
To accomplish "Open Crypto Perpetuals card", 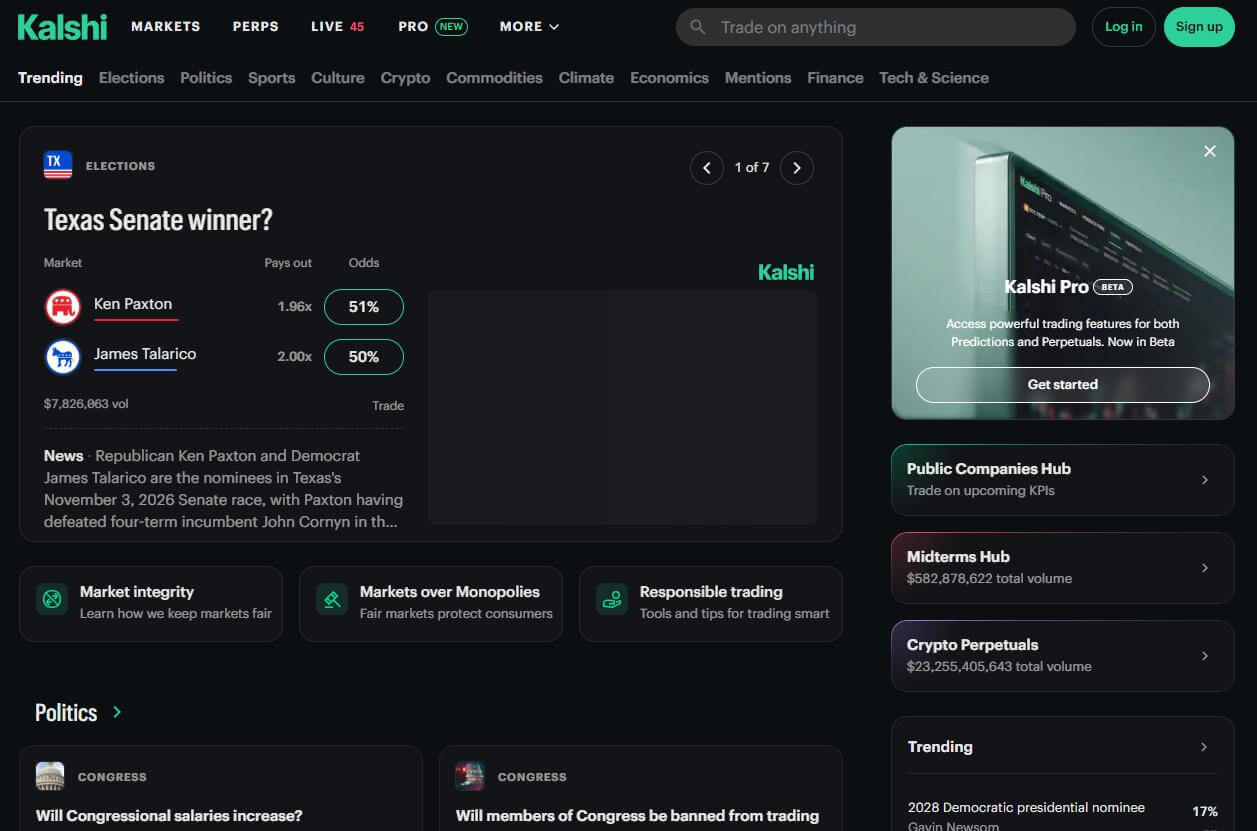I will [x=1063, y=656].
